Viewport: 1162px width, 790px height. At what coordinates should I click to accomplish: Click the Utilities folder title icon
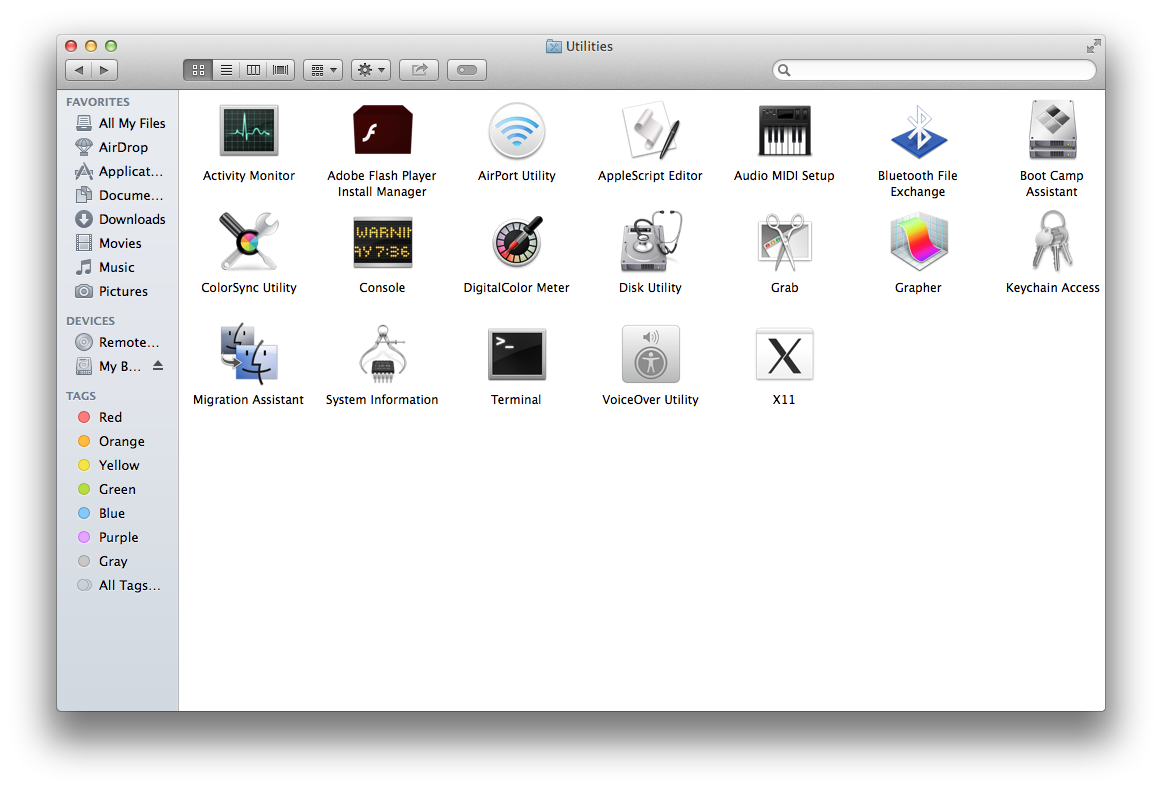point(554,46)
